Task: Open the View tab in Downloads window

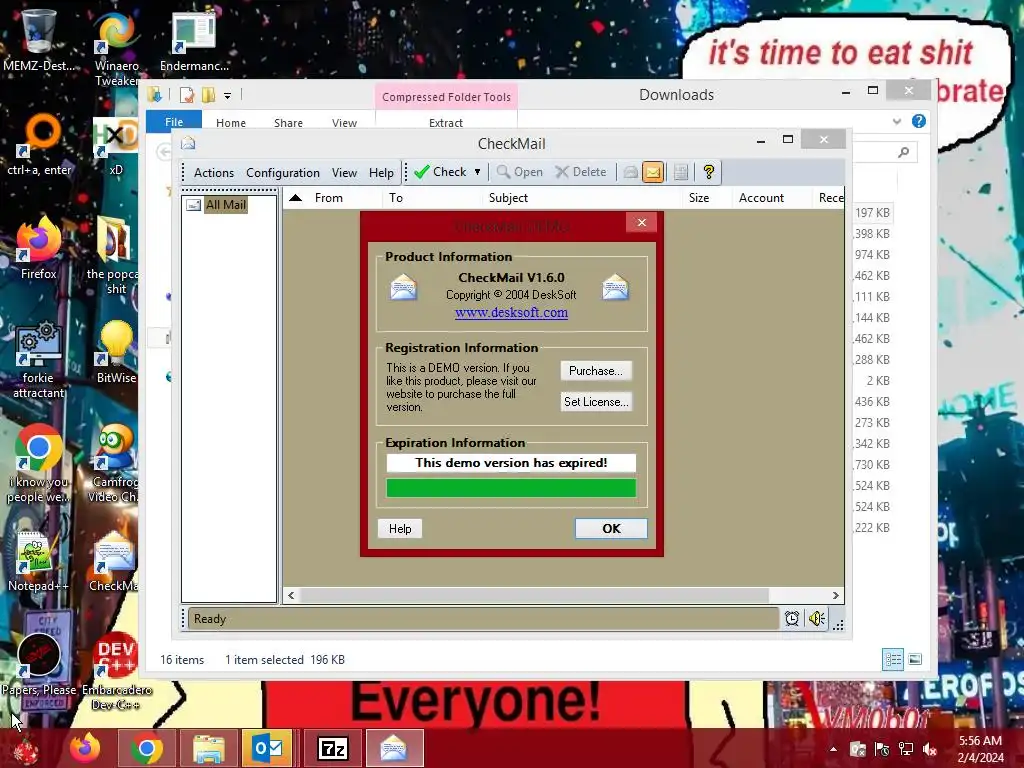Action: pos(344,123)
